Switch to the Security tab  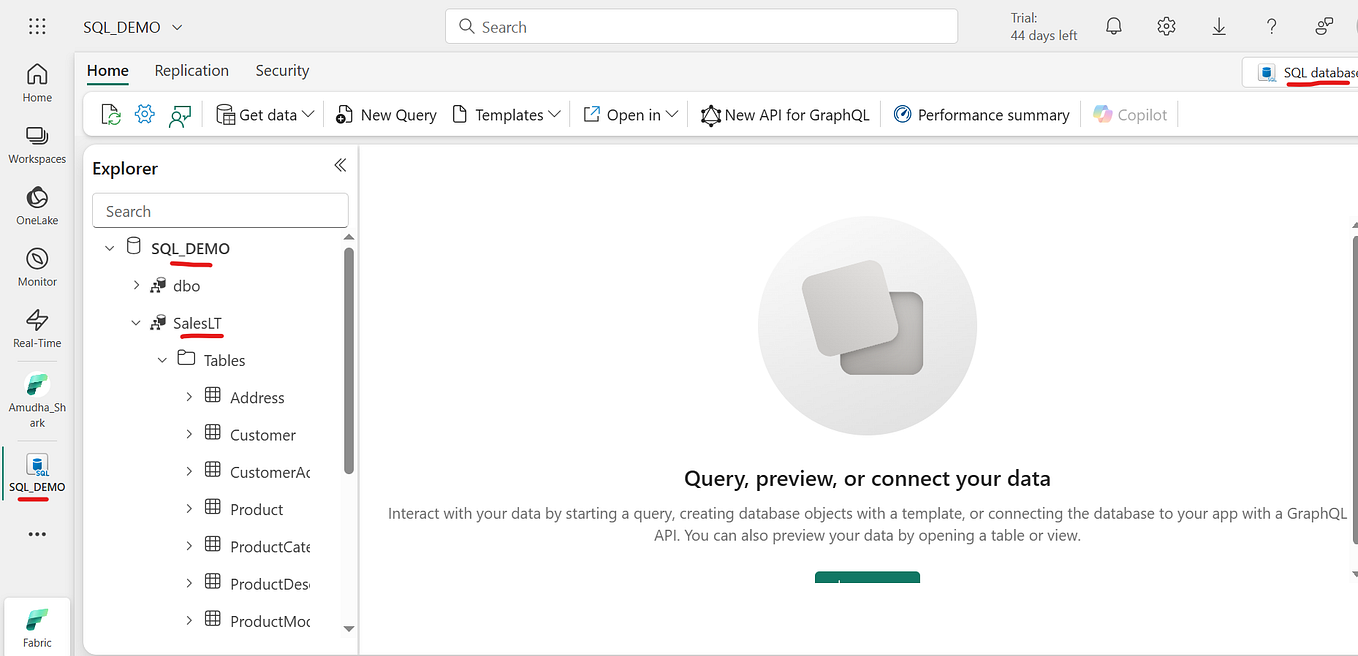click(281, 70)
